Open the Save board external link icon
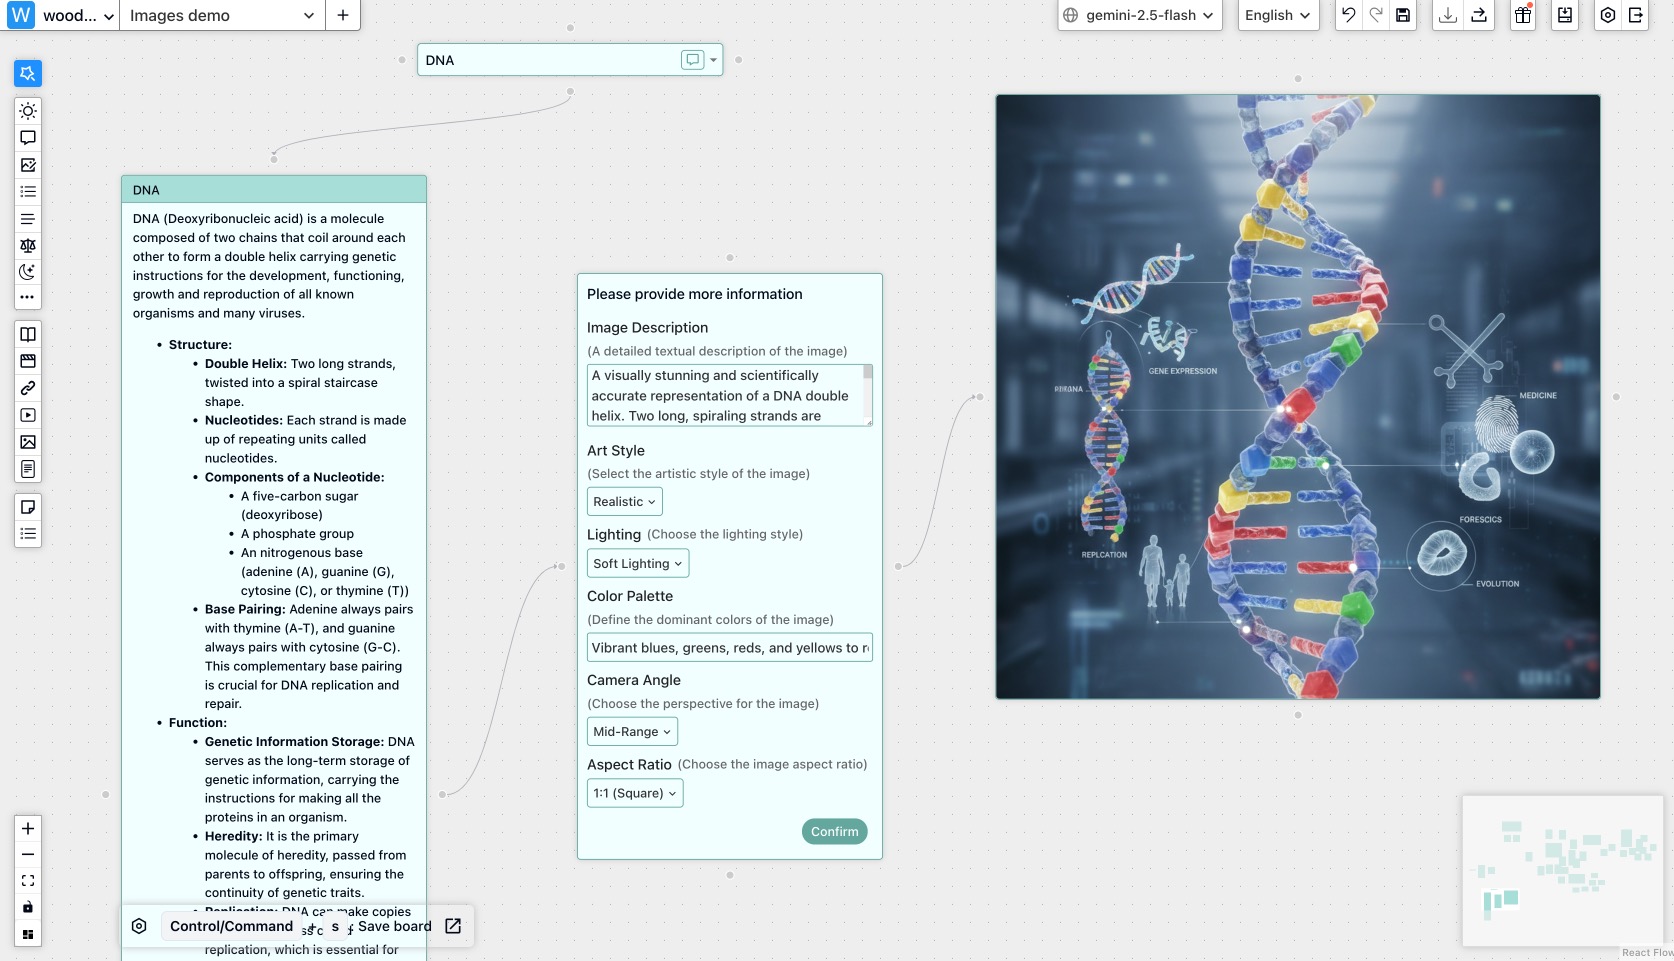1674x961 pixels. coord(453,926)
